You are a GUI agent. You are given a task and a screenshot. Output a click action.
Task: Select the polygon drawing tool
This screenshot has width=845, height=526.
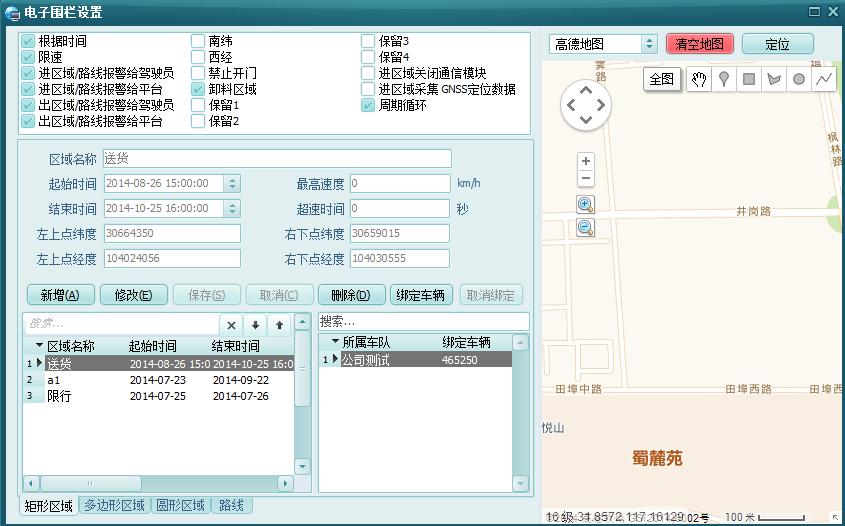pos(774,80)
